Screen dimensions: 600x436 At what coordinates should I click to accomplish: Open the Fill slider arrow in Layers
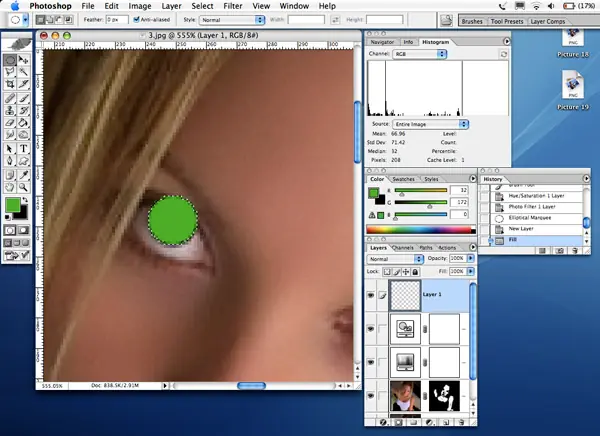pos(471,271)
